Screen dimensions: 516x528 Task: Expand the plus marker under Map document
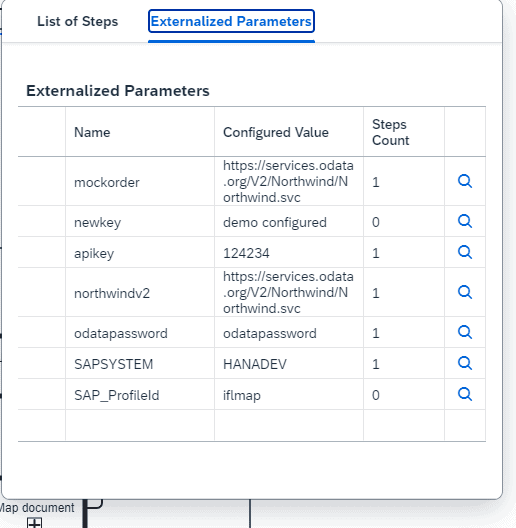pos(35,523)
